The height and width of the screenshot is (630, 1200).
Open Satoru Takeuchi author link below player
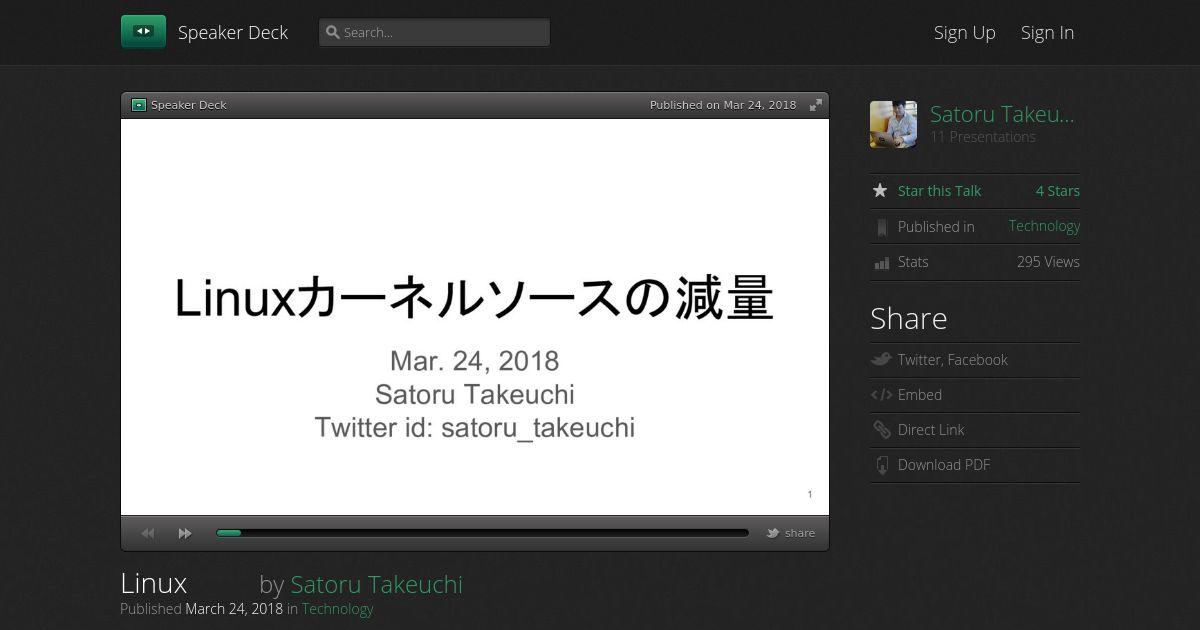376,584
